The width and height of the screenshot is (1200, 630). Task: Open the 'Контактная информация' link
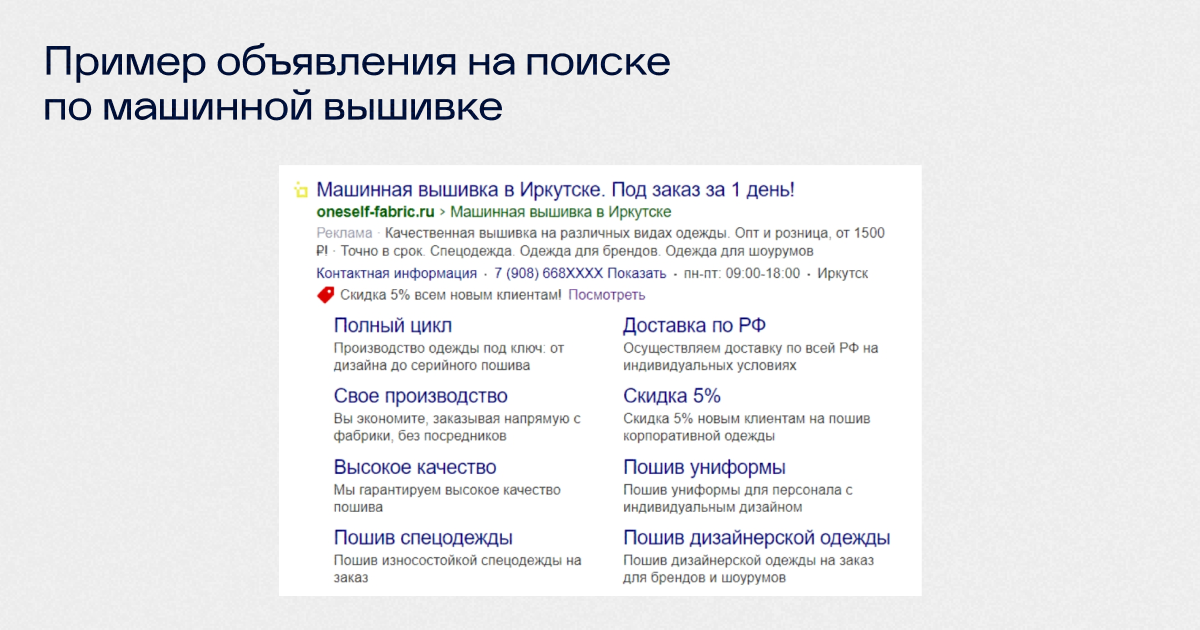click(x=396, y=274)
